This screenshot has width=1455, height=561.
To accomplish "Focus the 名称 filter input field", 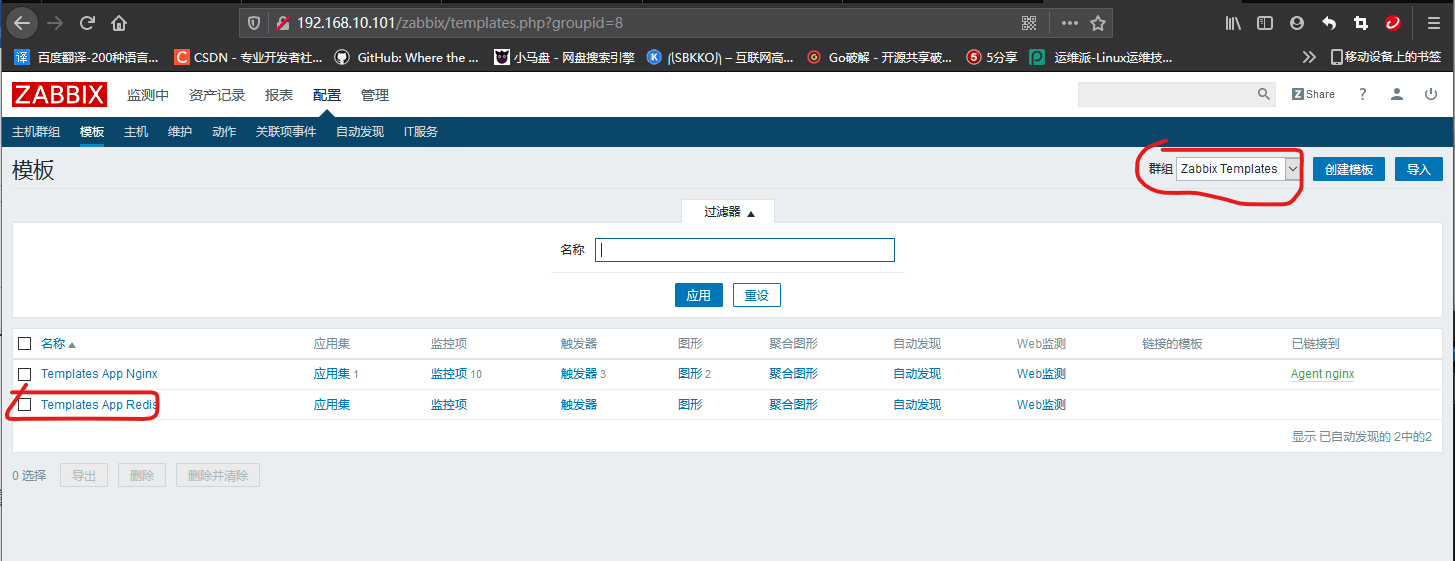I will click(745, 250).
